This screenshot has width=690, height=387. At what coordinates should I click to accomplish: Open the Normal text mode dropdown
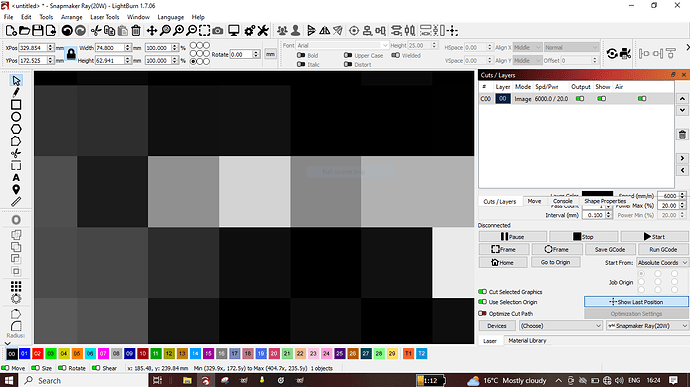(571, 47)
